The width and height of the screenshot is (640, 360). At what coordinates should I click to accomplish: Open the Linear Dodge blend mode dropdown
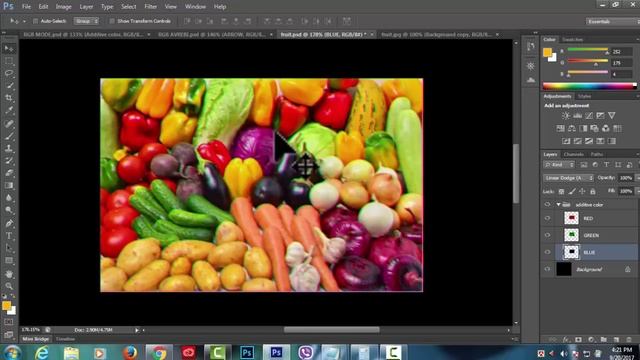[569, 178]
